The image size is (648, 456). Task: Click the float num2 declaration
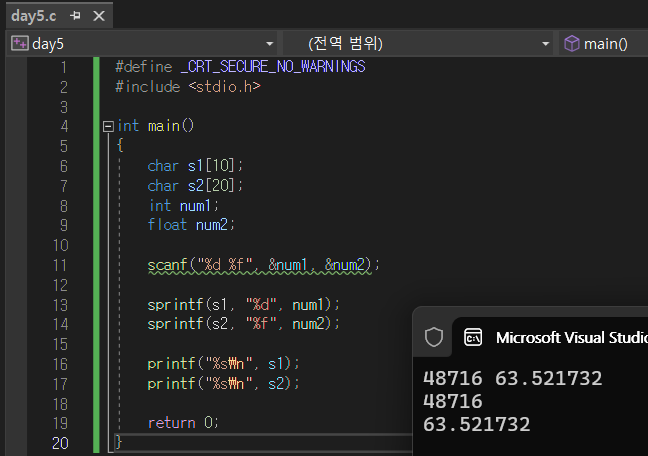(x=191, y=225)
